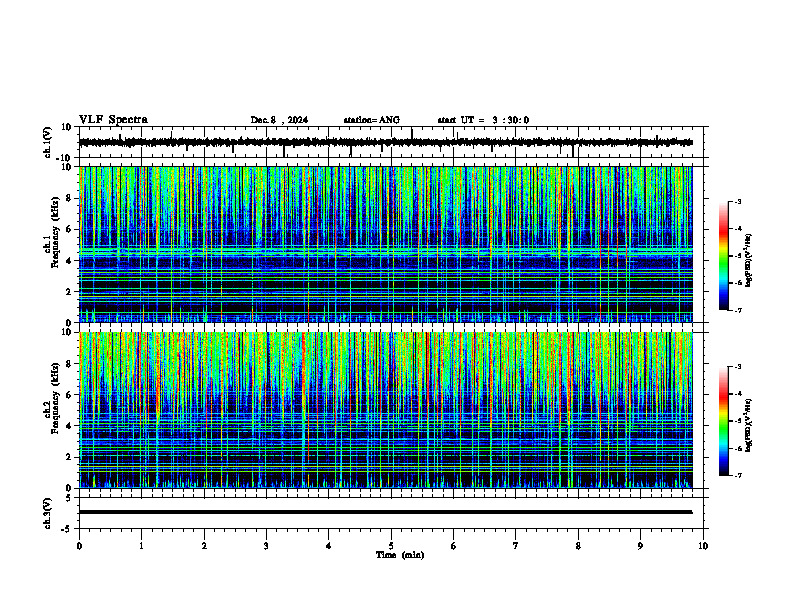This screenshot has width=792, height=612.
Task: Click the ch.1 spectrogram color bar
Action: click(x=724, y=256)
